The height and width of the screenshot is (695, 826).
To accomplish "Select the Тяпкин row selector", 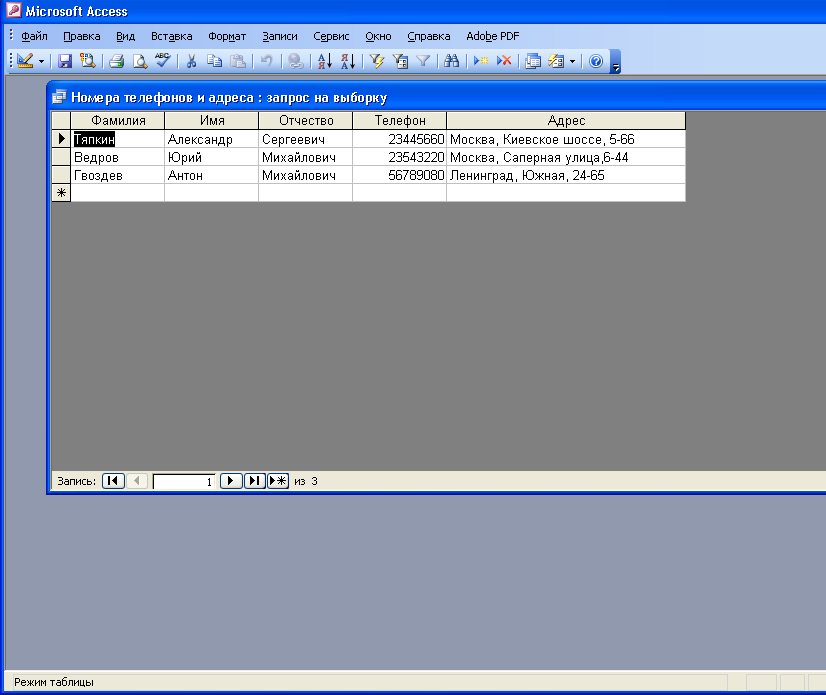I will pyautogui.click(x=61, y=139).
